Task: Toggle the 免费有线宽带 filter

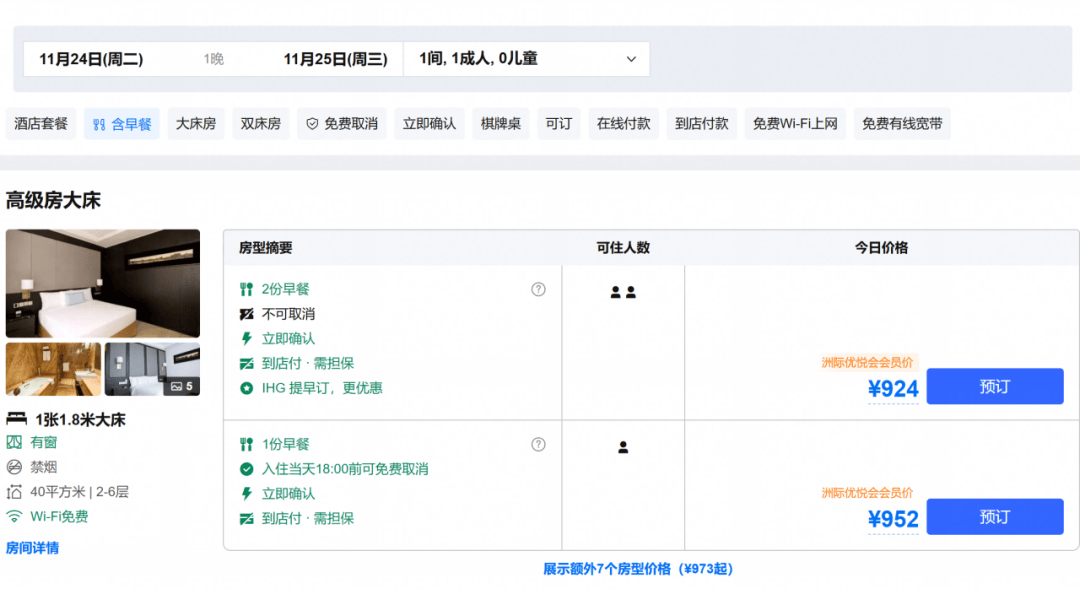Action: point(902,124)
